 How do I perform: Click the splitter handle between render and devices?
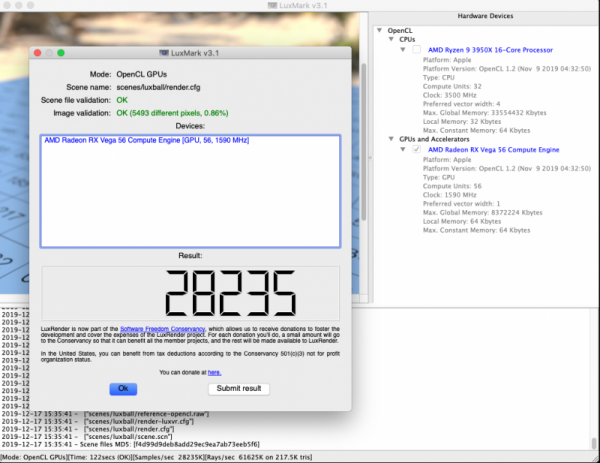pyautogui.click(x=370, y=157)
